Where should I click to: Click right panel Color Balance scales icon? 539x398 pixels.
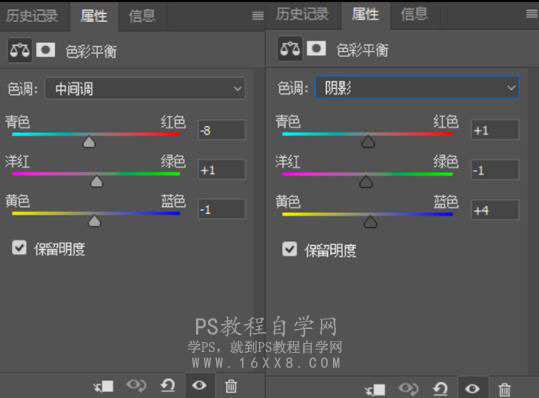coord(290,49)
